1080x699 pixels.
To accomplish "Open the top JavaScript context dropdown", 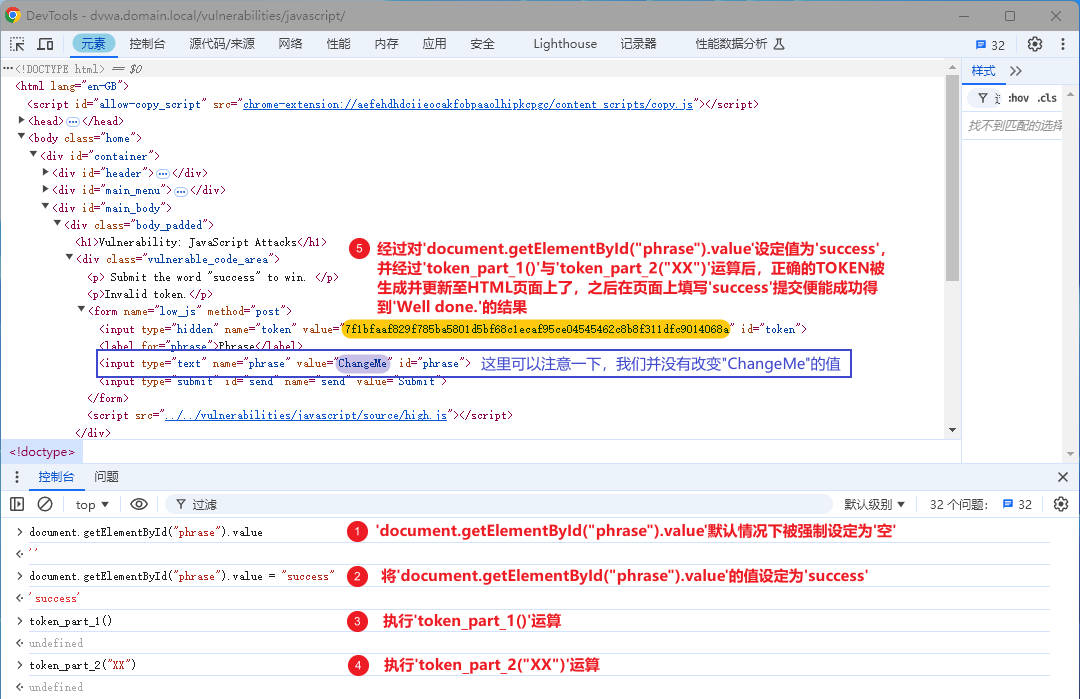I will tap(92, 505).
